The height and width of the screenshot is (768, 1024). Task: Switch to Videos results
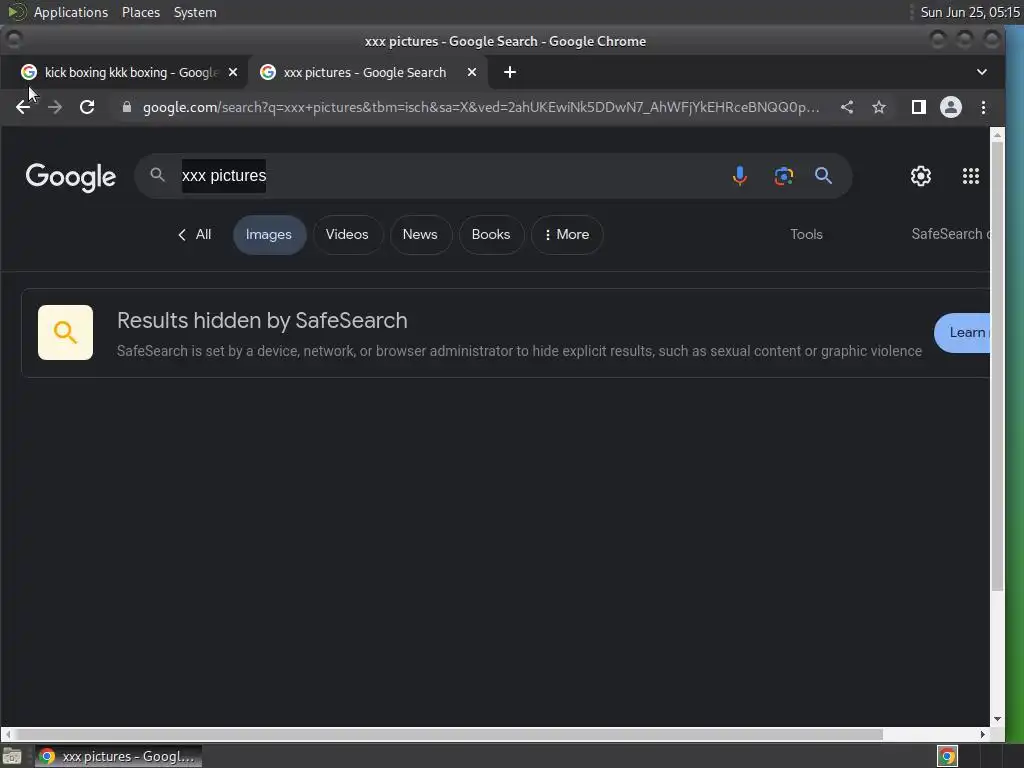[347, 234]
